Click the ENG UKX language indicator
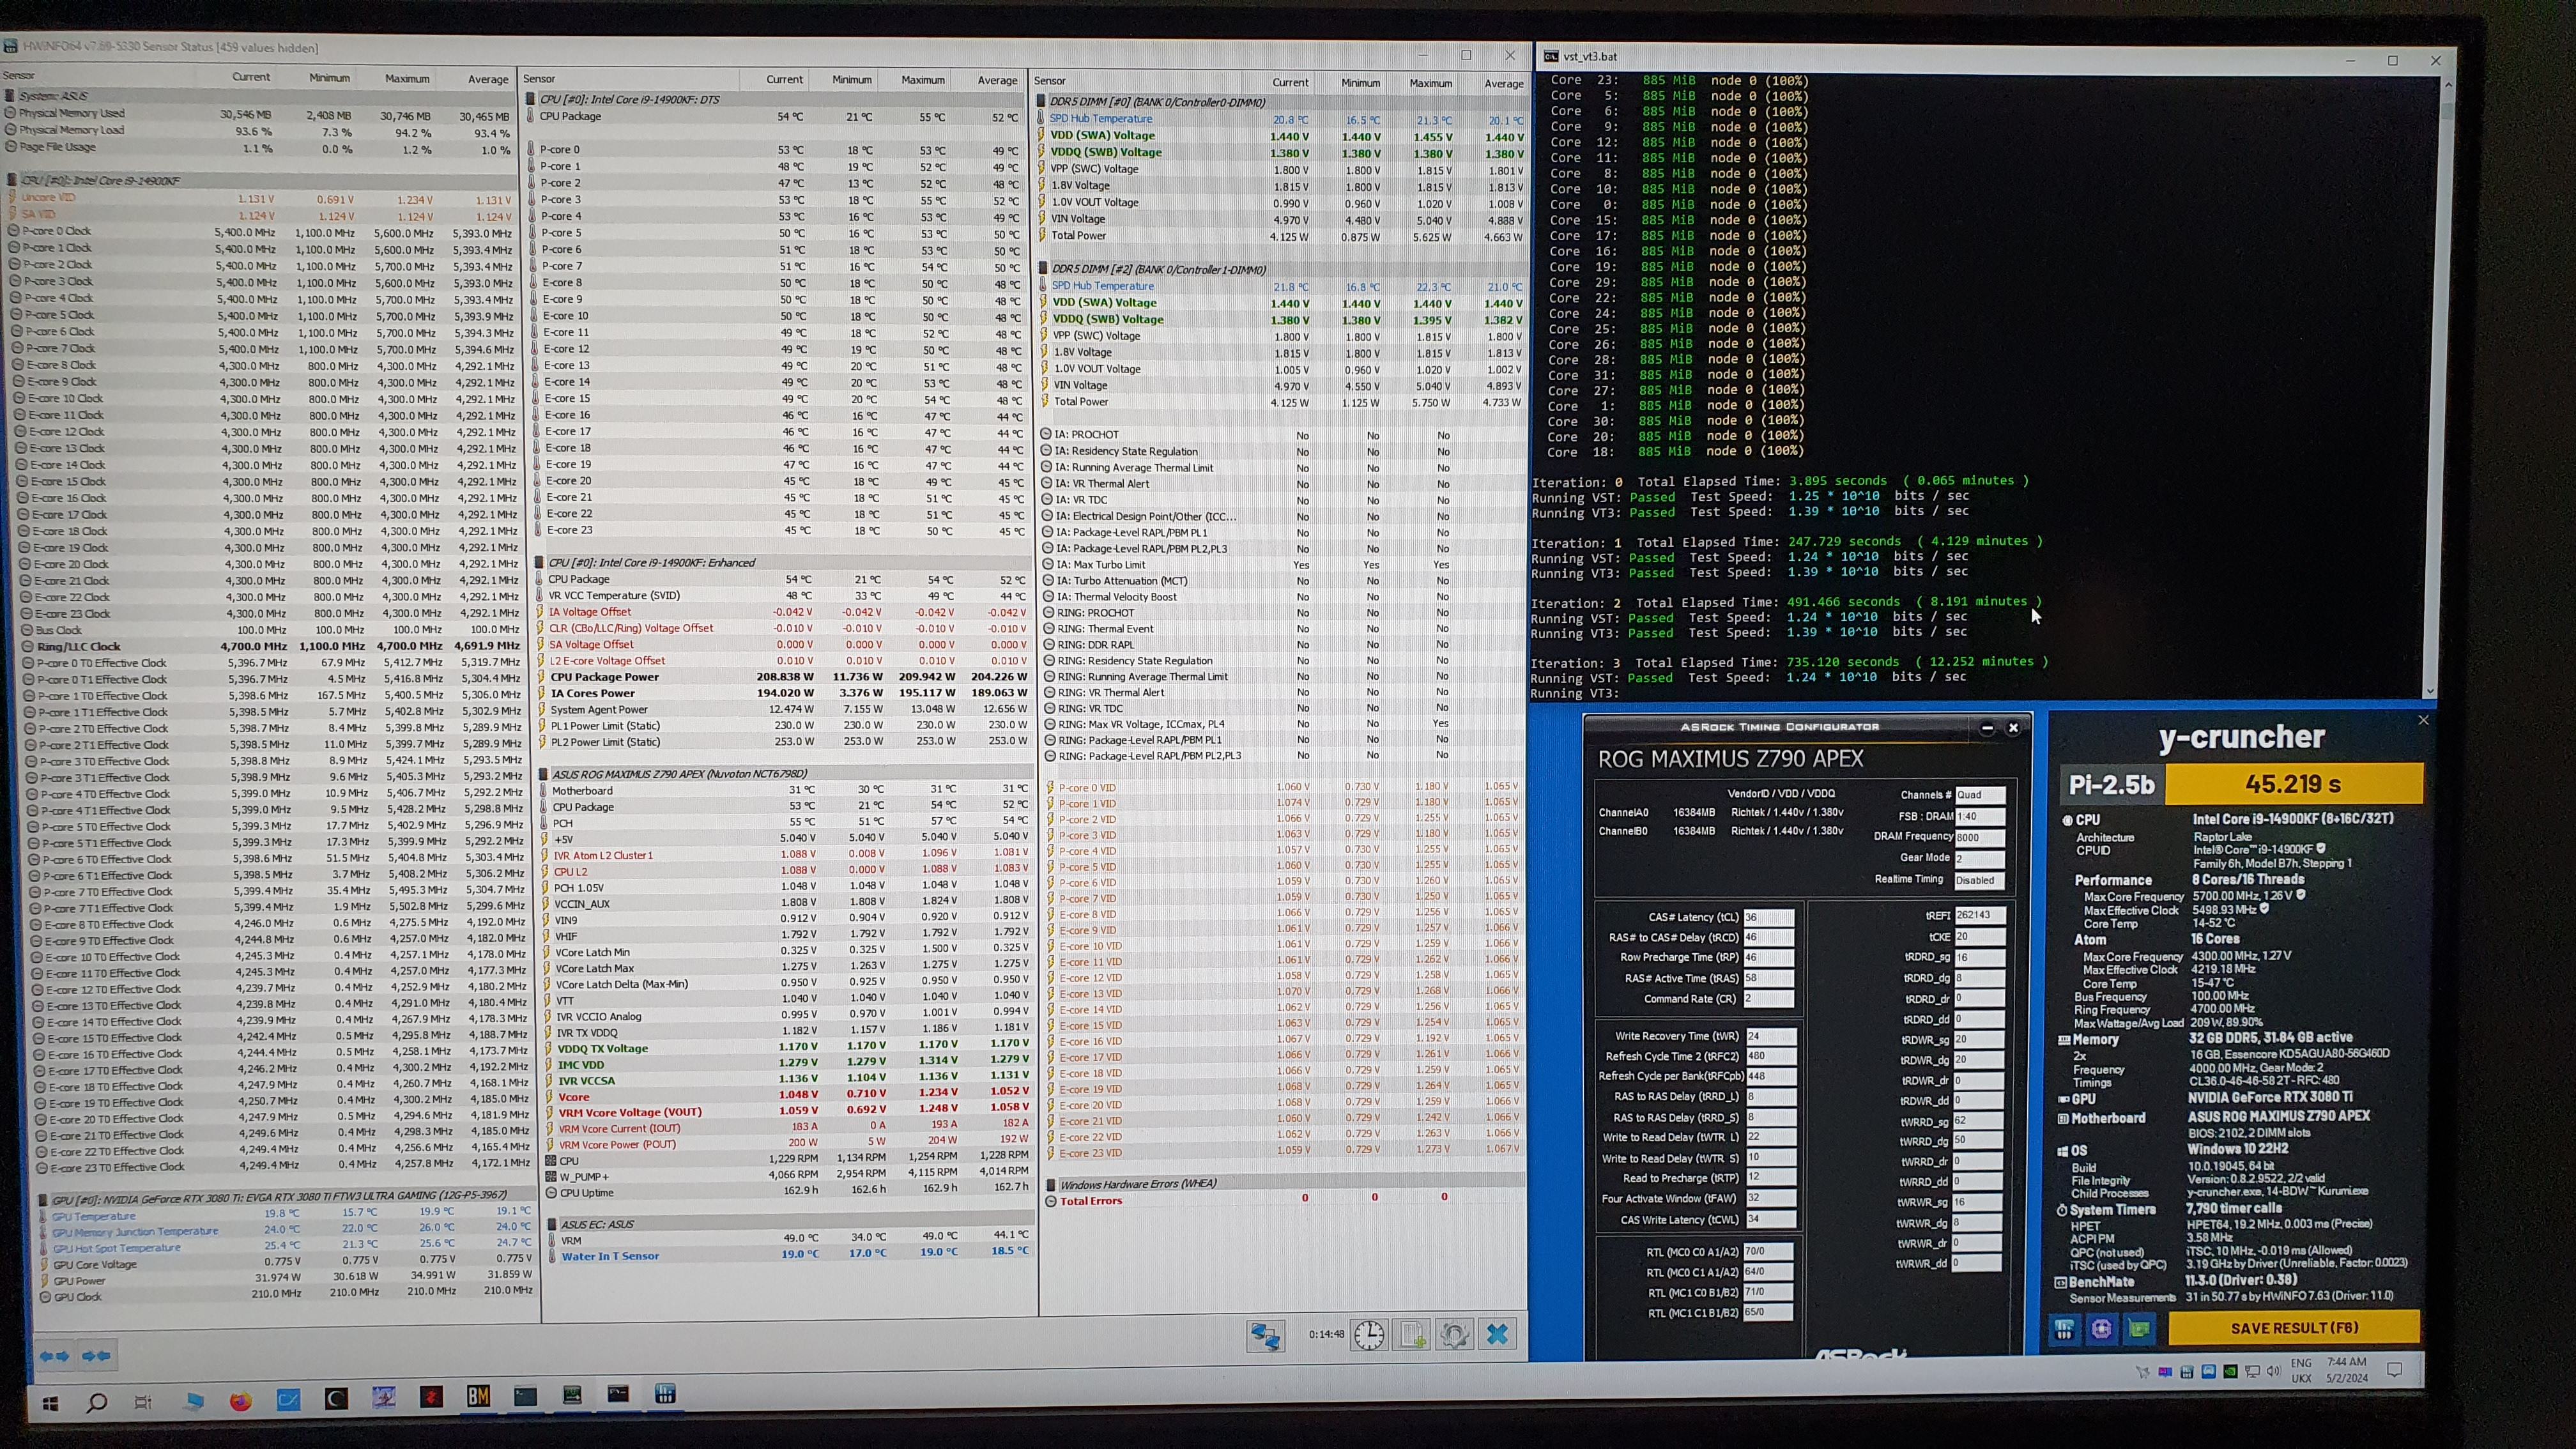 tap(2301, 1370)
